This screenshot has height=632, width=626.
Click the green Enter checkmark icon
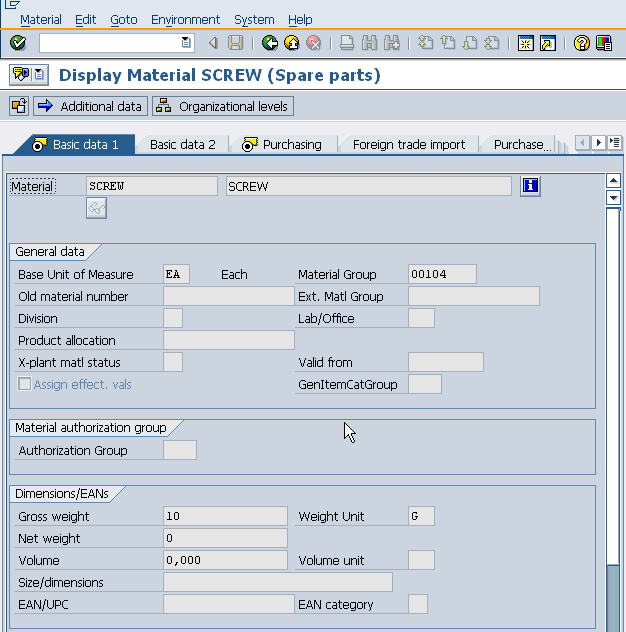point(18,43)
